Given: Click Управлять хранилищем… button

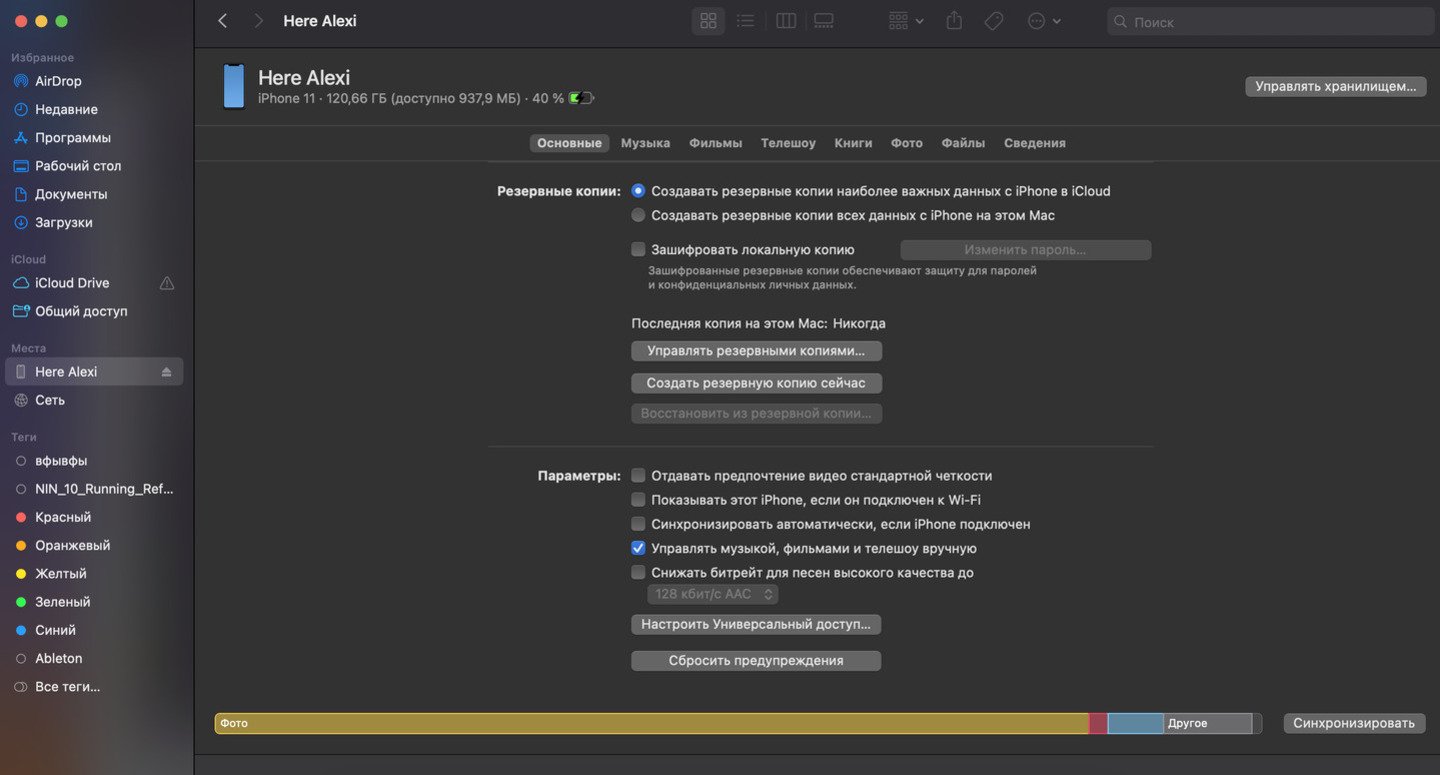Looking at the screenshot, I should 1335,87.
